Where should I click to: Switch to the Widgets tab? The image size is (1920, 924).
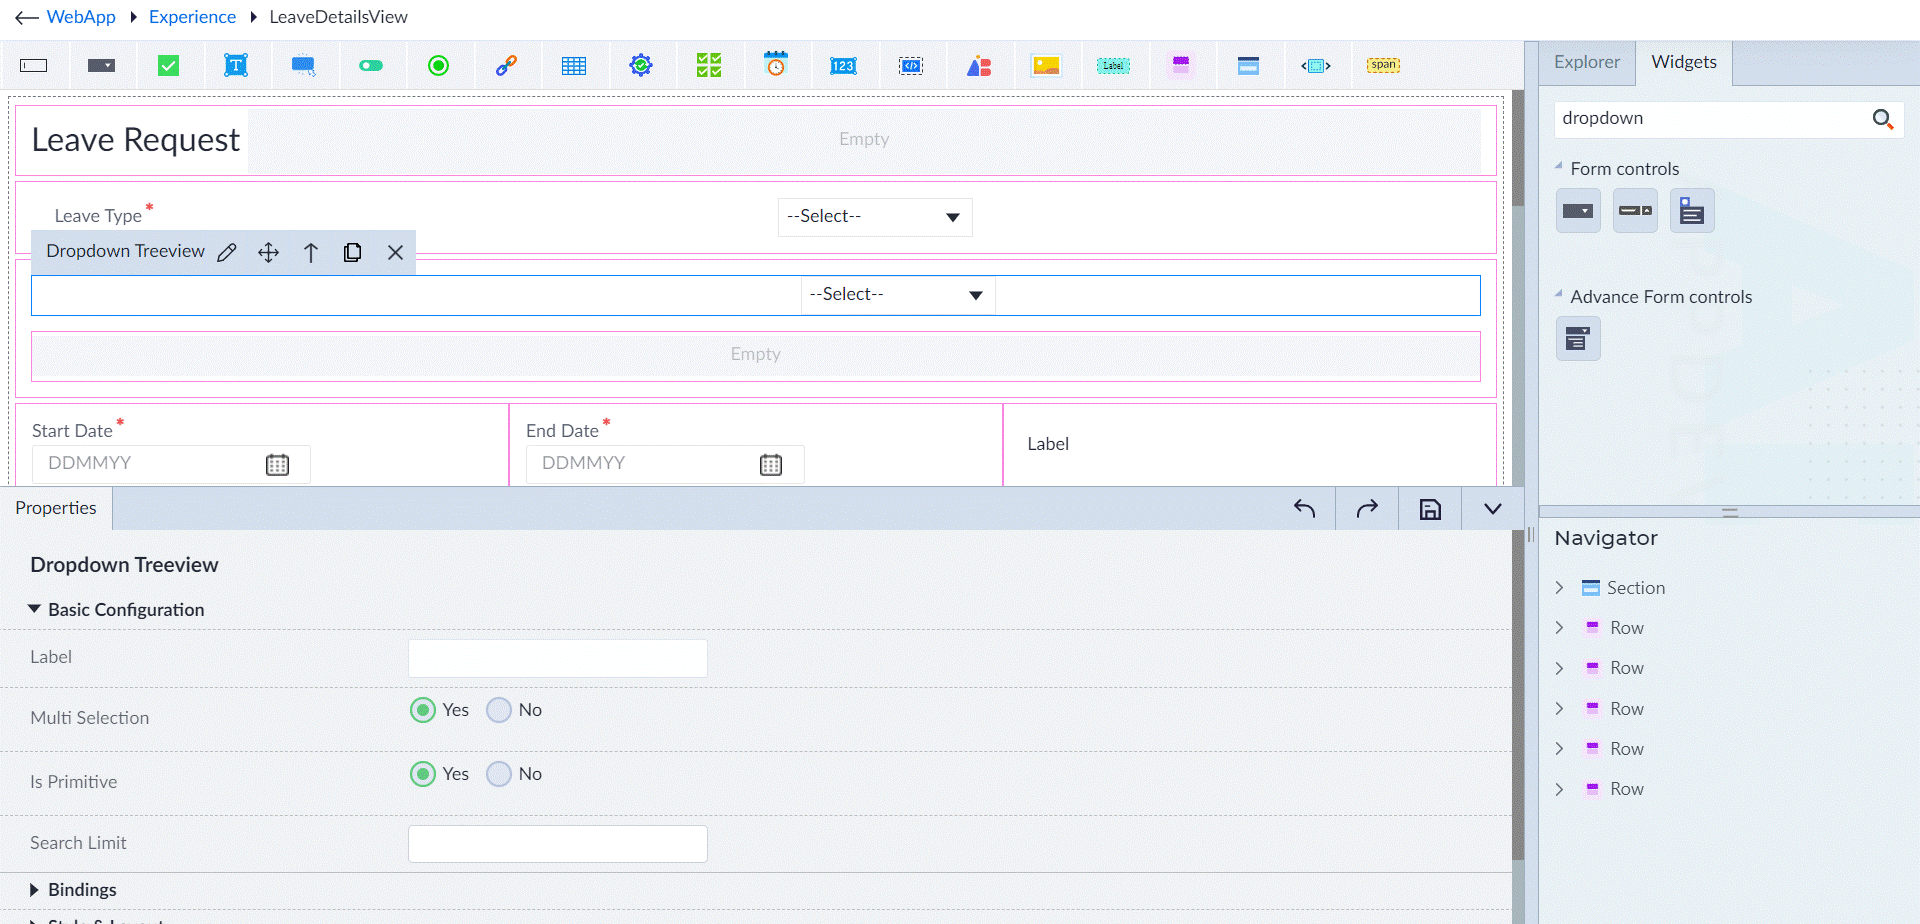click(1684, 62)
